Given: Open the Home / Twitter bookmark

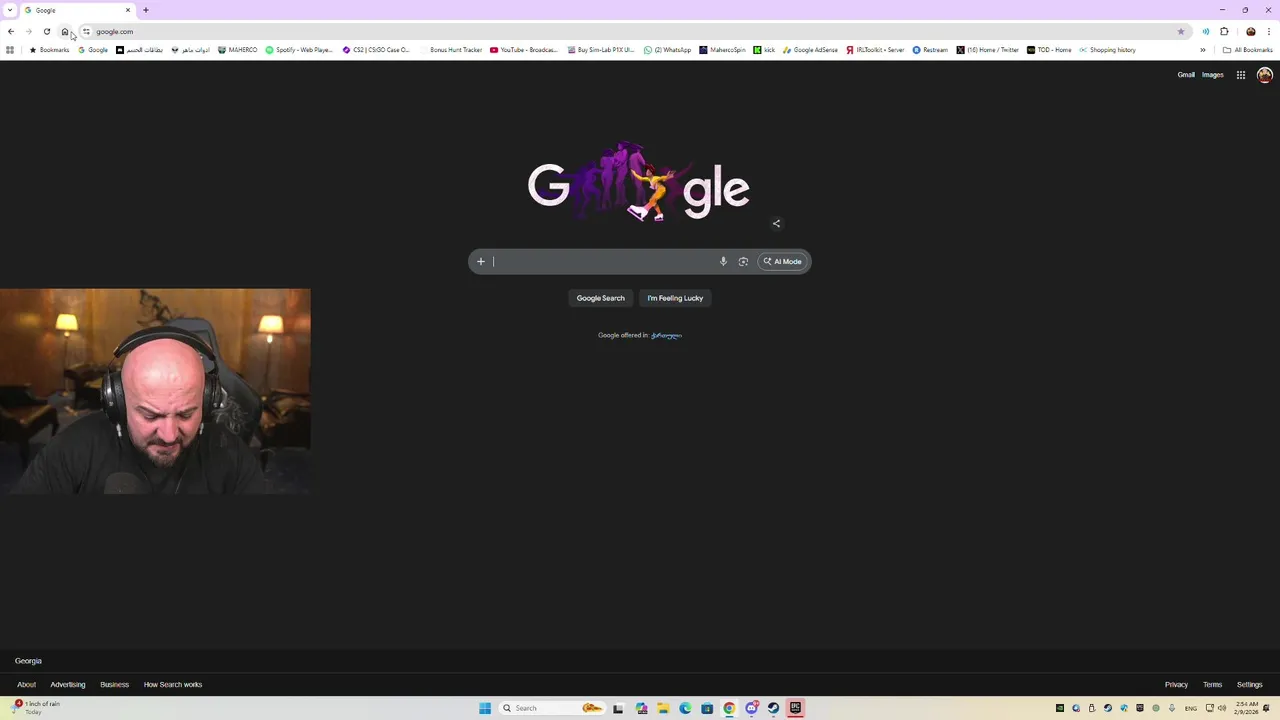Looking at the screenshot, I should tap(988, 50).
